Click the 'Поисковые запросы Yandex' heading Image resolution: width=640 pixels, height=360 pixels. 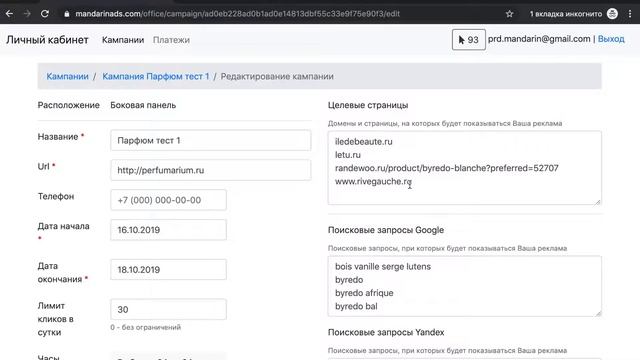pos(386,332)
